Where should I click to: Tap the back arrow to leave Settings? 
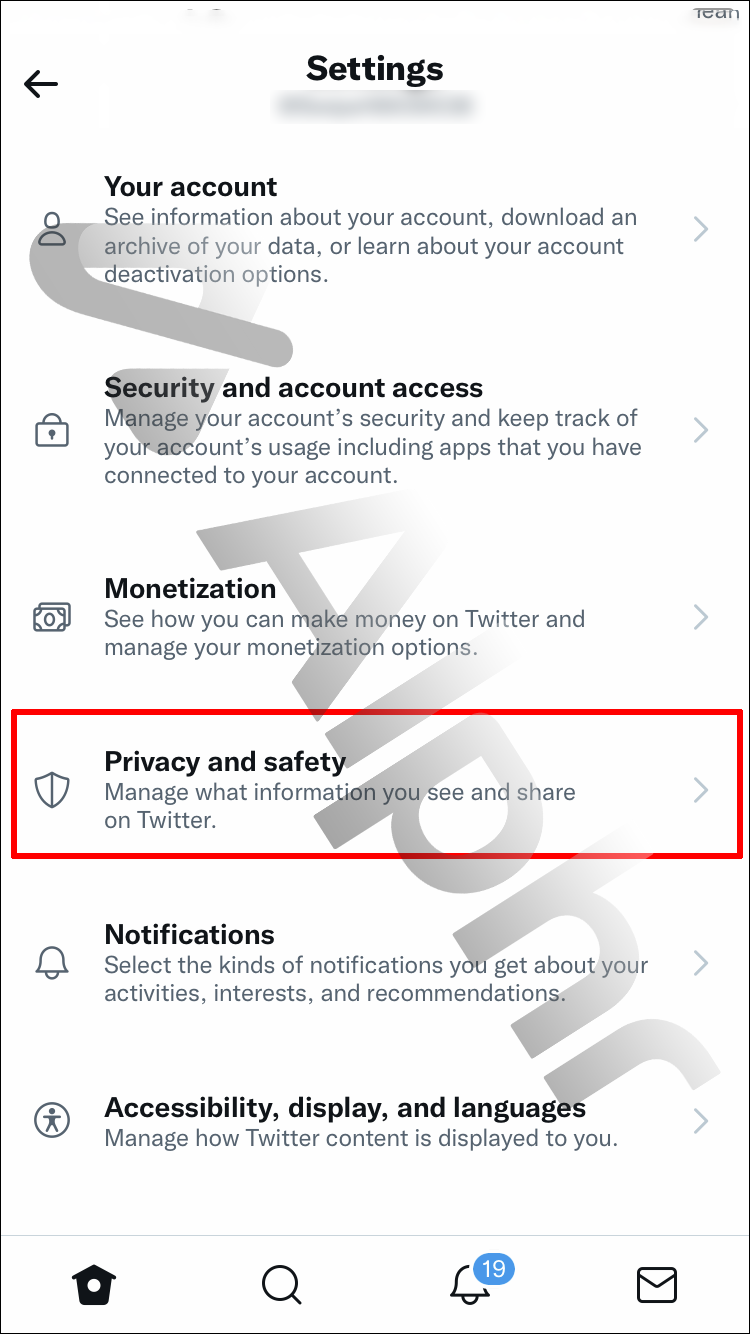40,84
